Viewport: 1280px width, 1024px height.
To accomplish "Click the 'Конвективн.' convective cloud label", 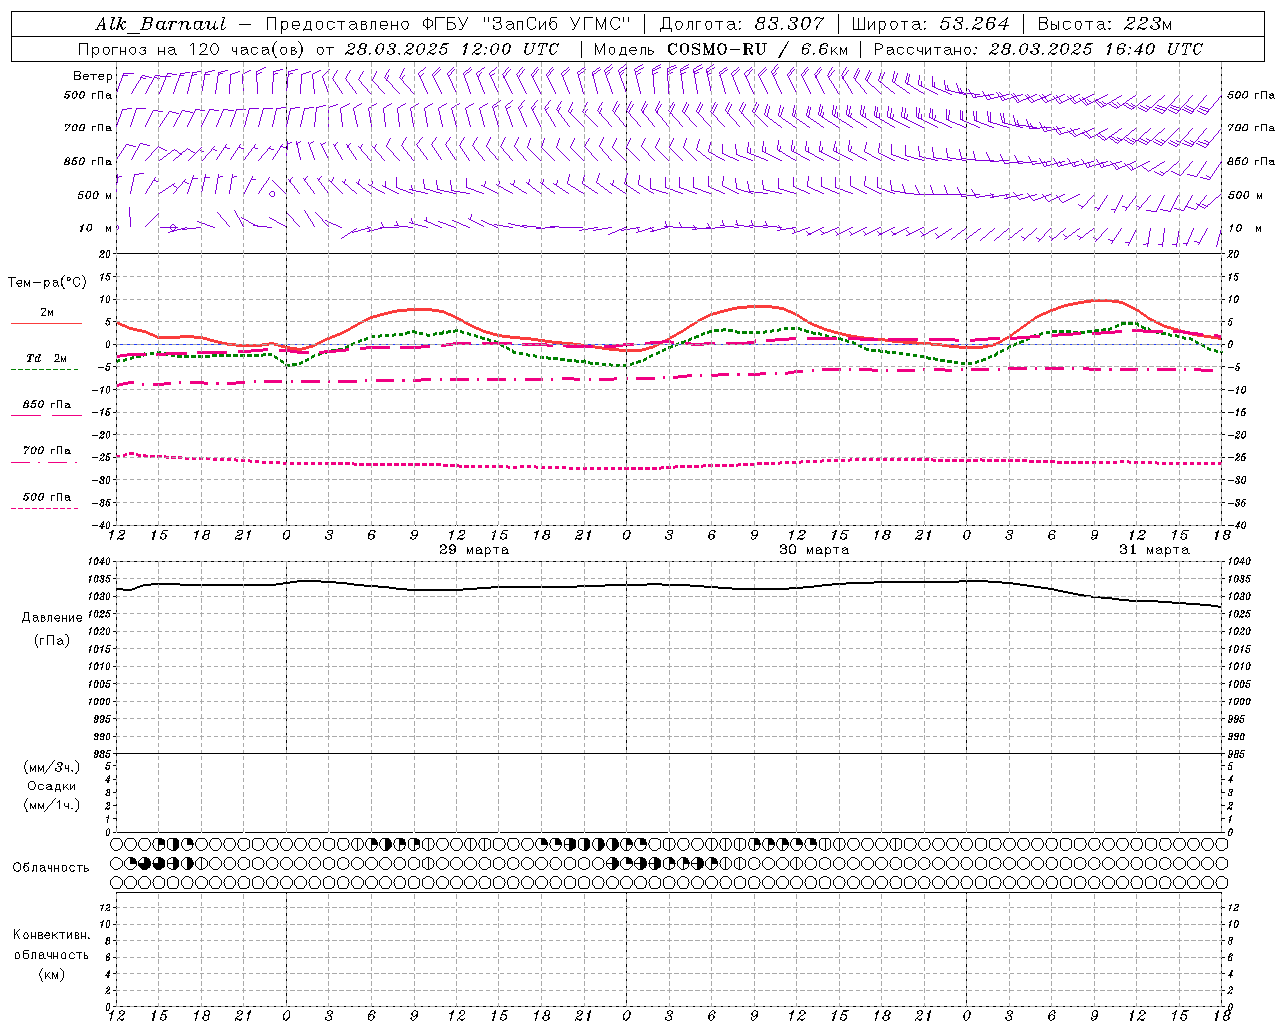I will (52, 935).
